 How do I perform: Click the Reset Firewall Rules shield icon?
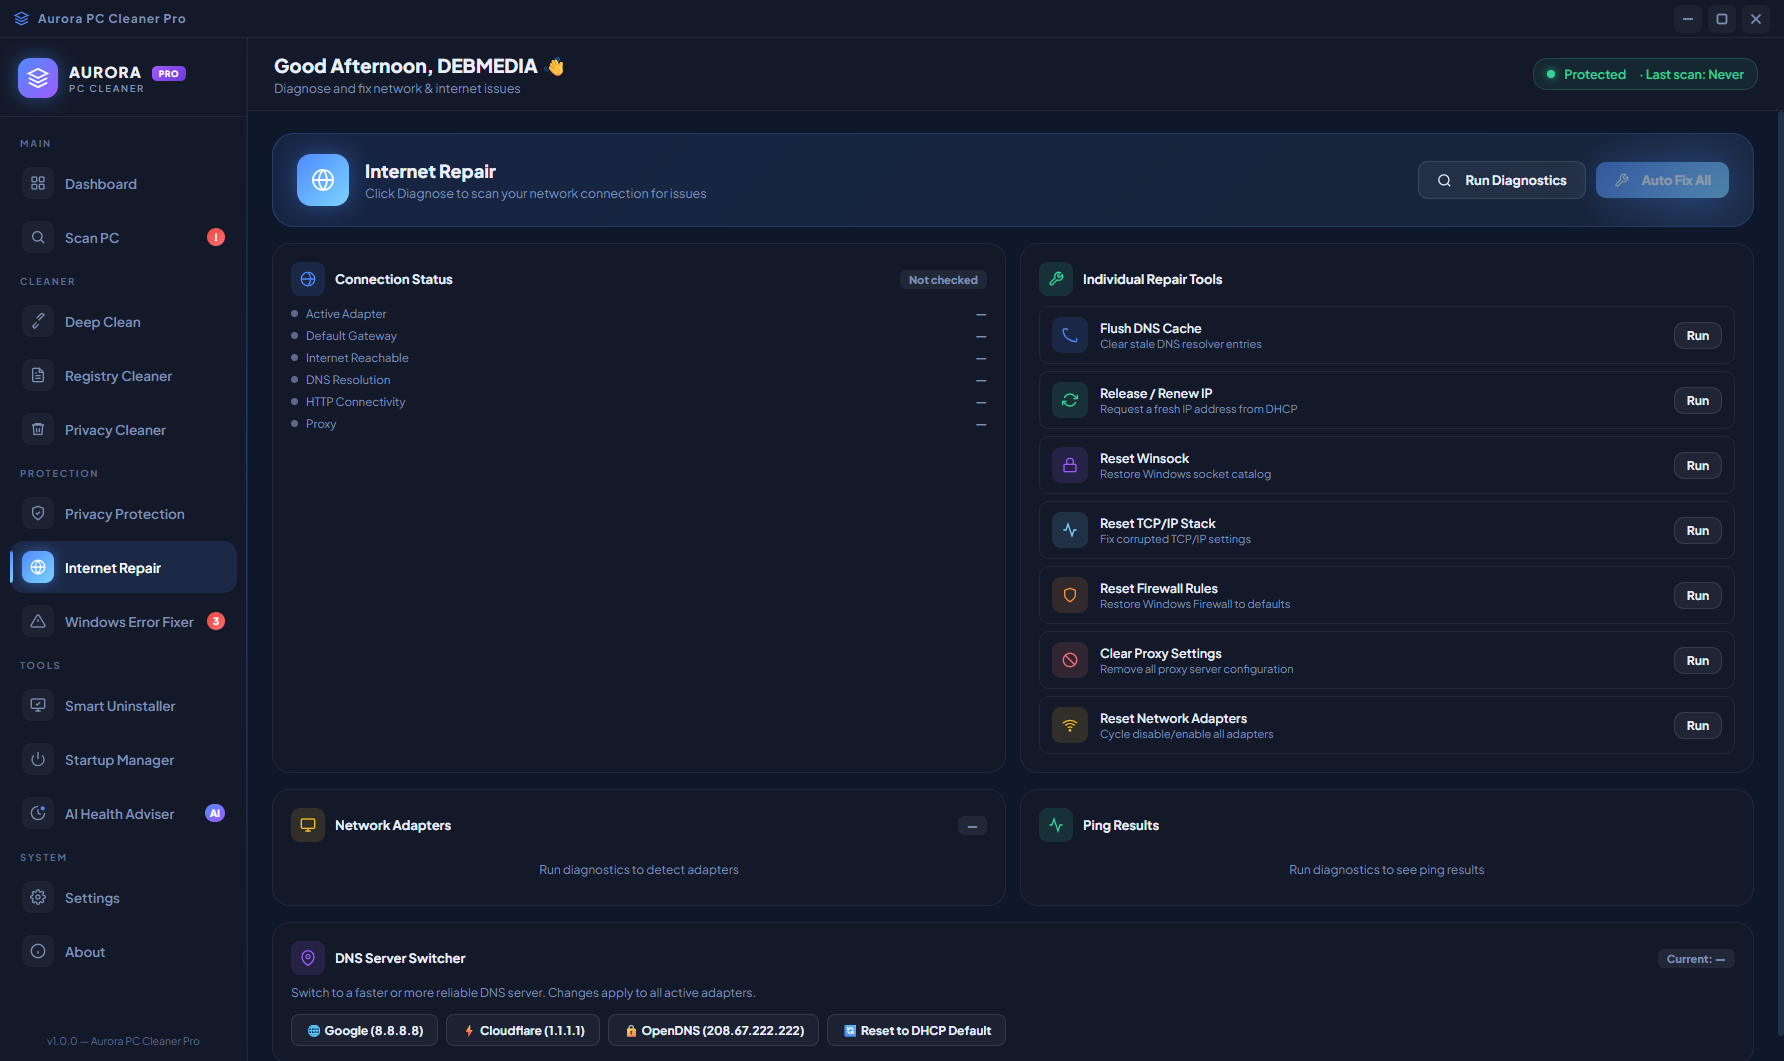[1069, 596]
